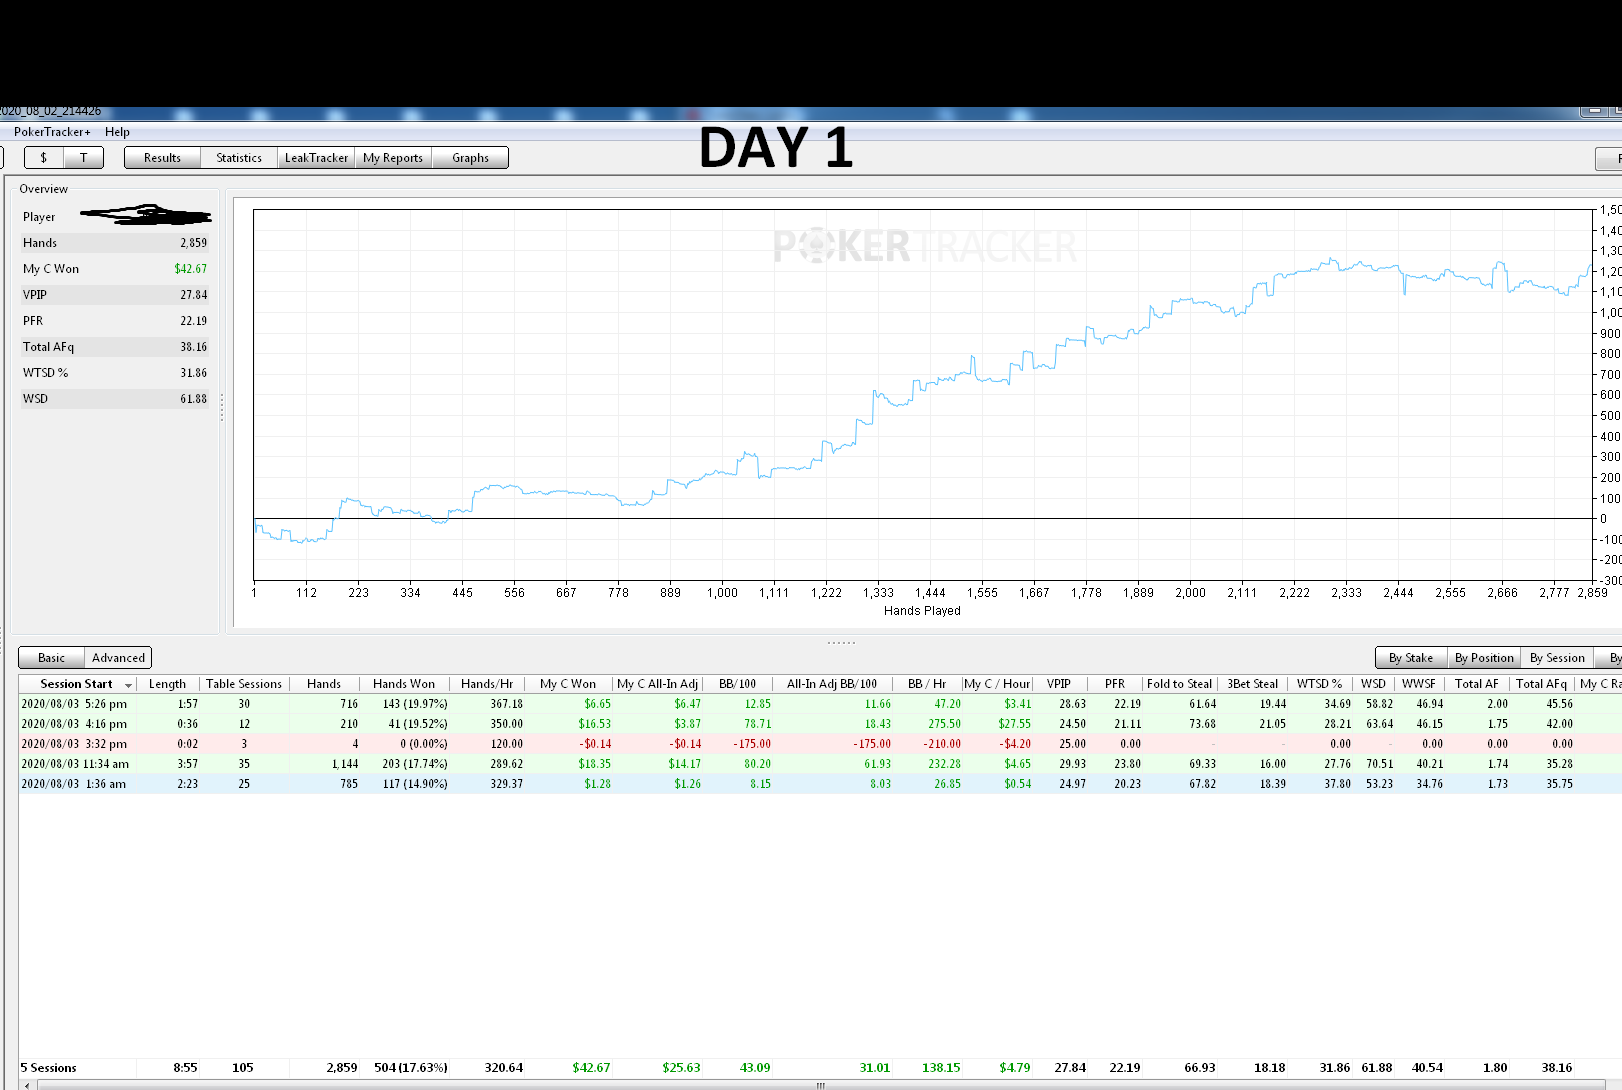Sort by Total AF column
Image resolution: width=1622 pixels, height=1090 pixels.
(1477, 684)
